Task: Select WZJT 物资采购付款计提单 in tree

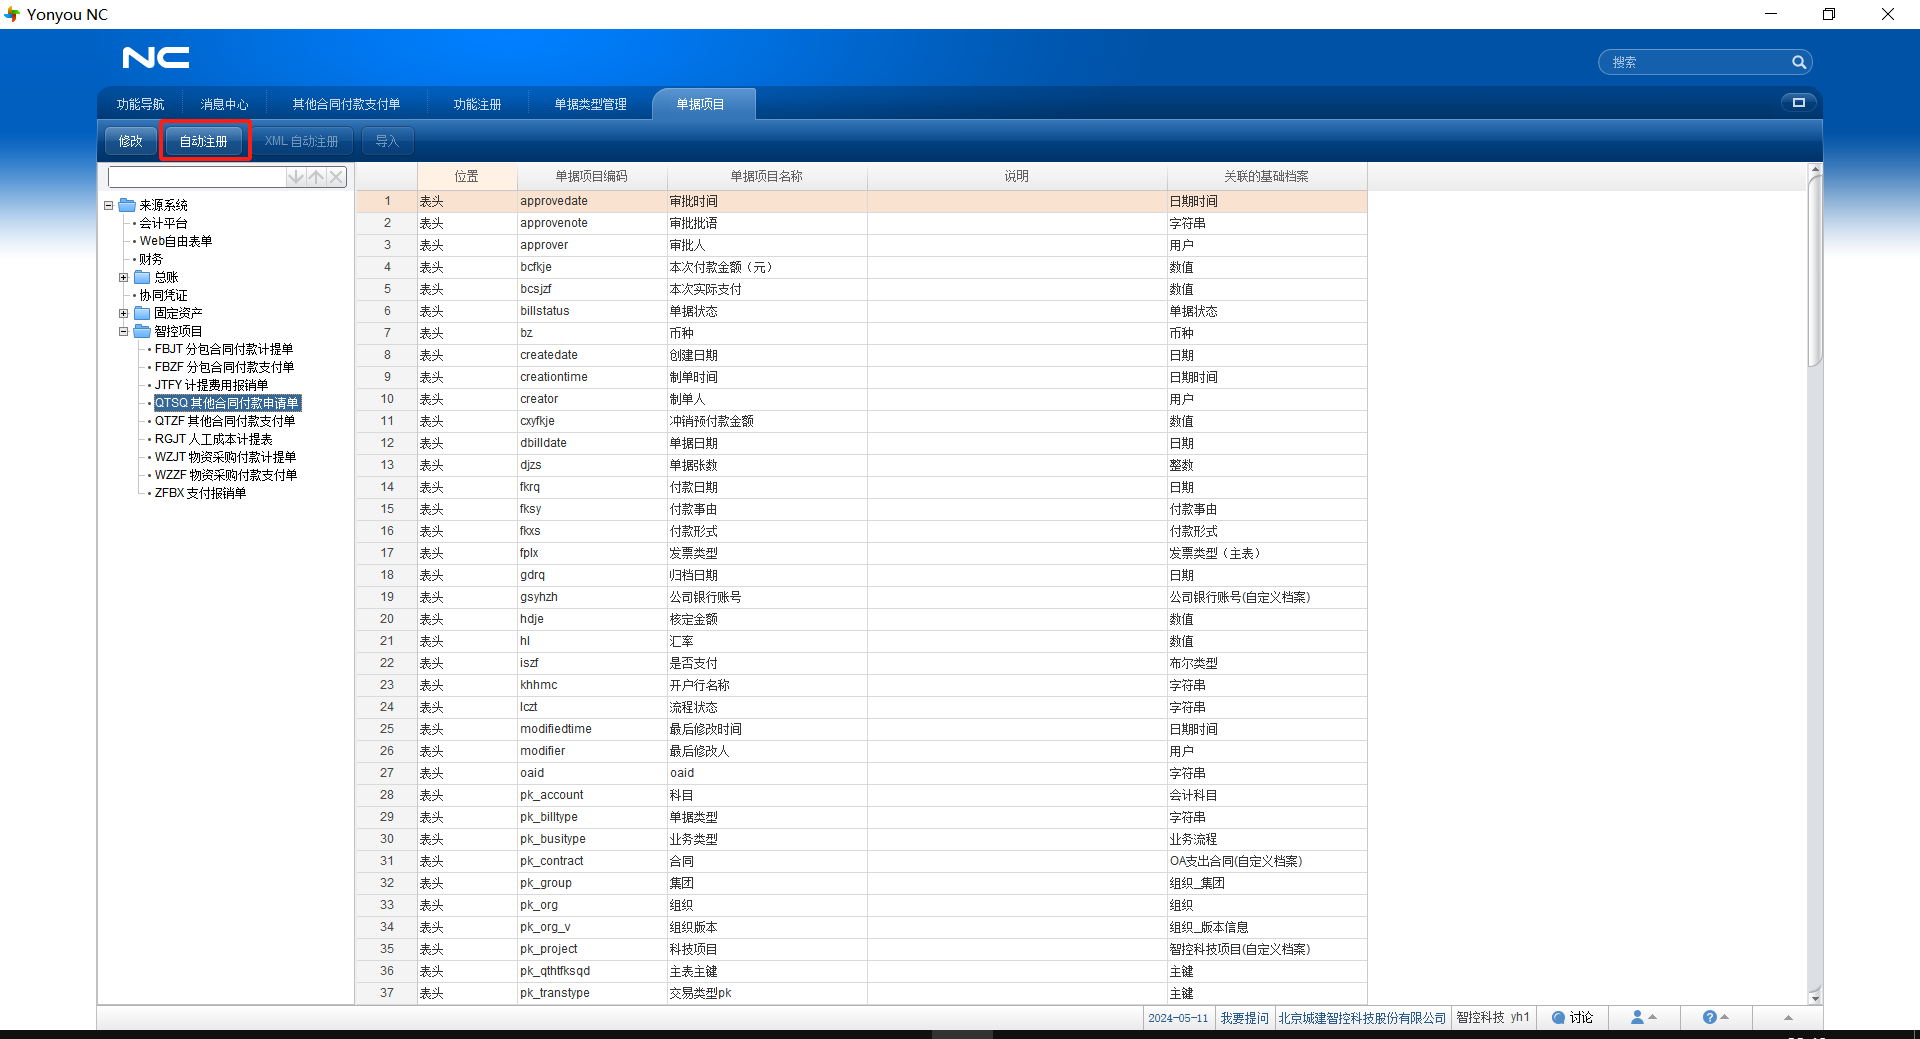Action: [x=225, y=457]
